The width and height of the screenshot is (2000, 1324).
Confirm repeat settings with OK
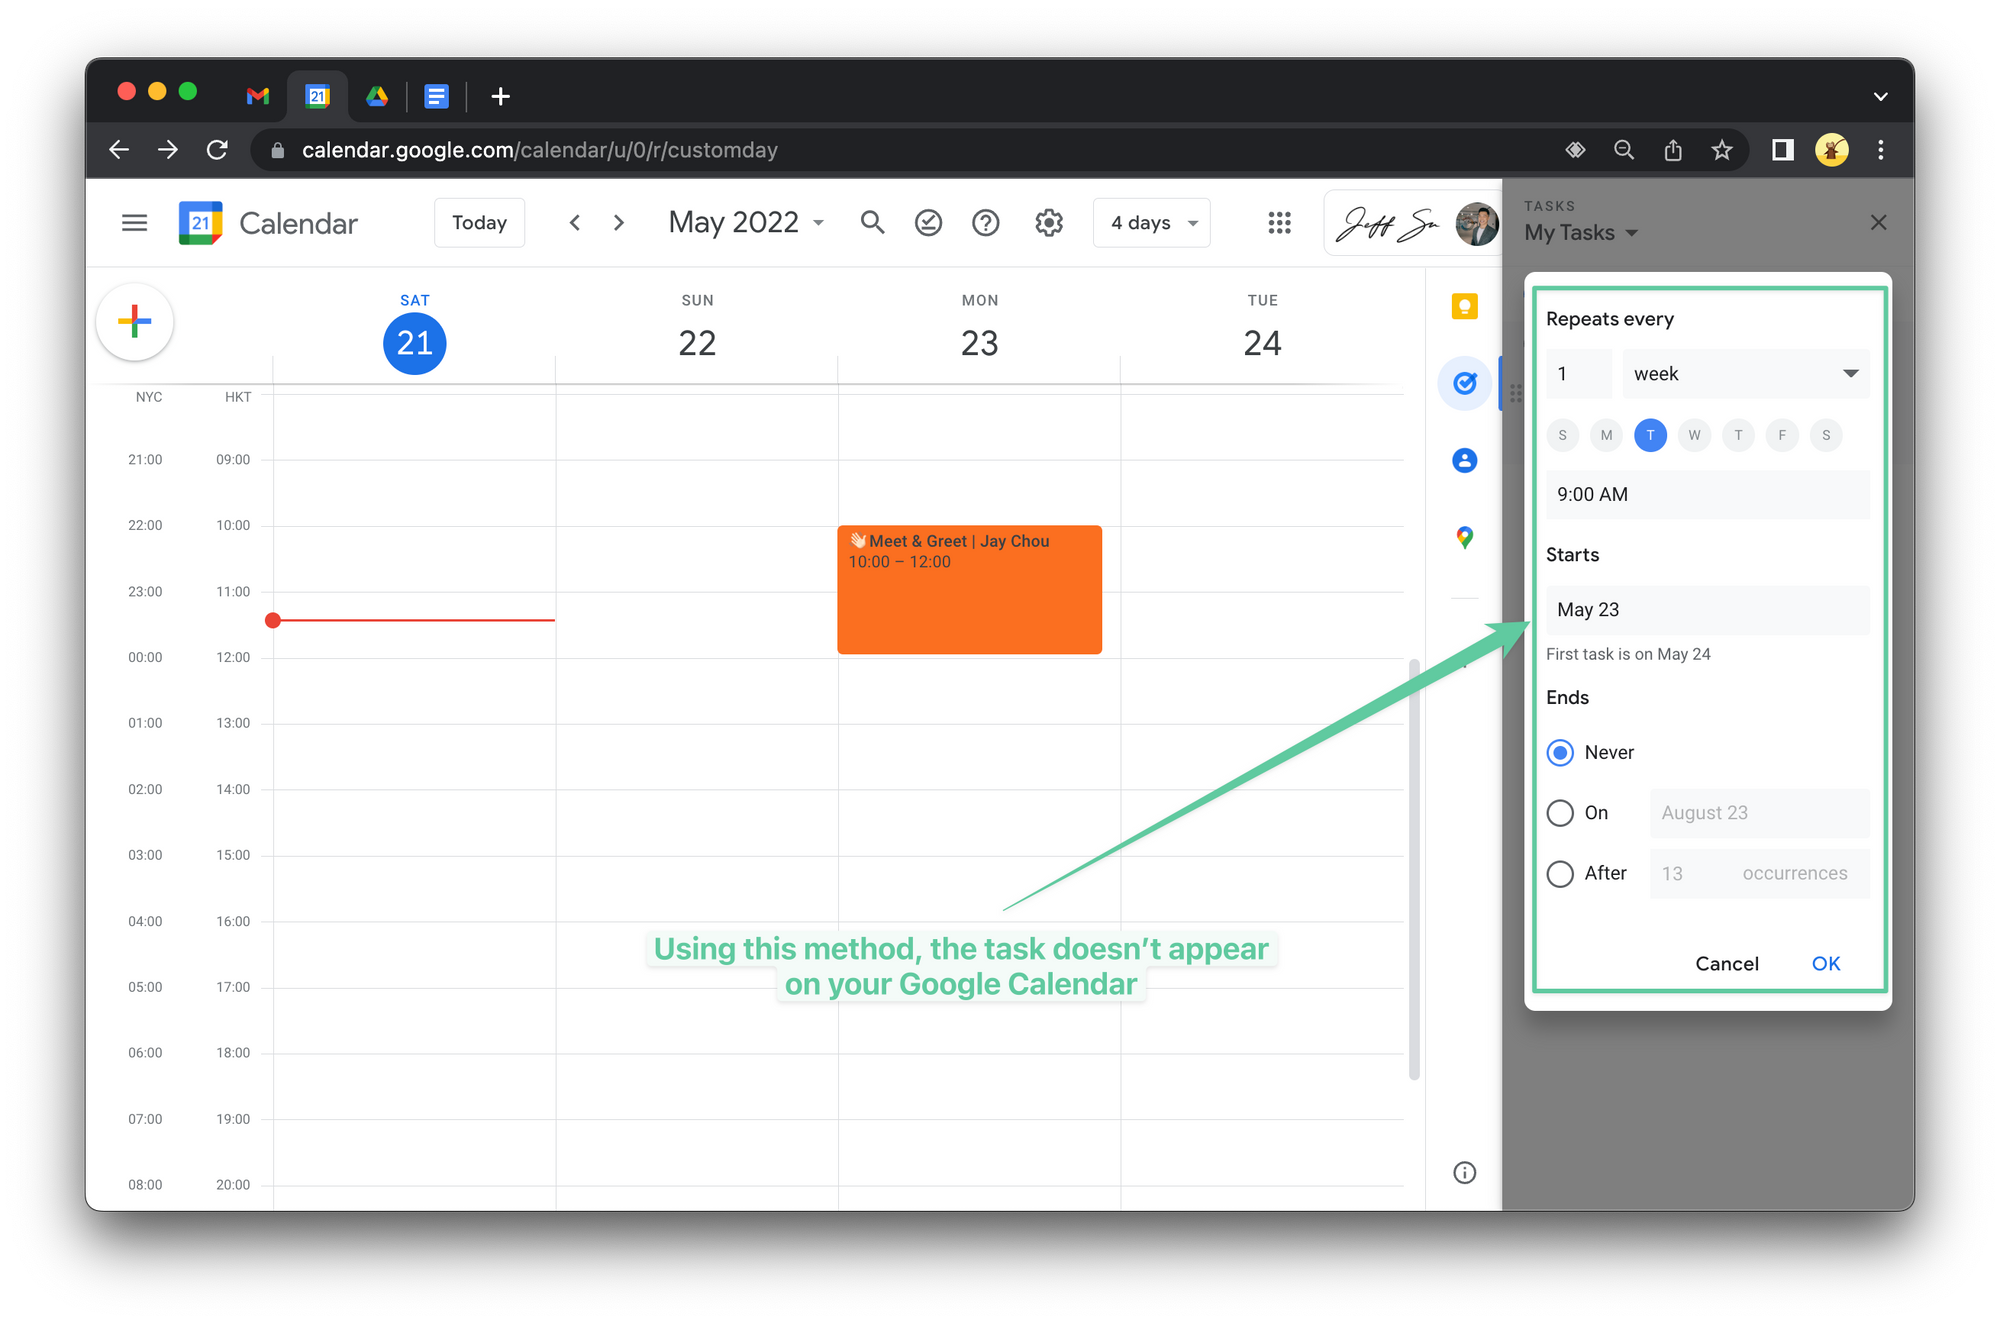tap(1826, 963)
